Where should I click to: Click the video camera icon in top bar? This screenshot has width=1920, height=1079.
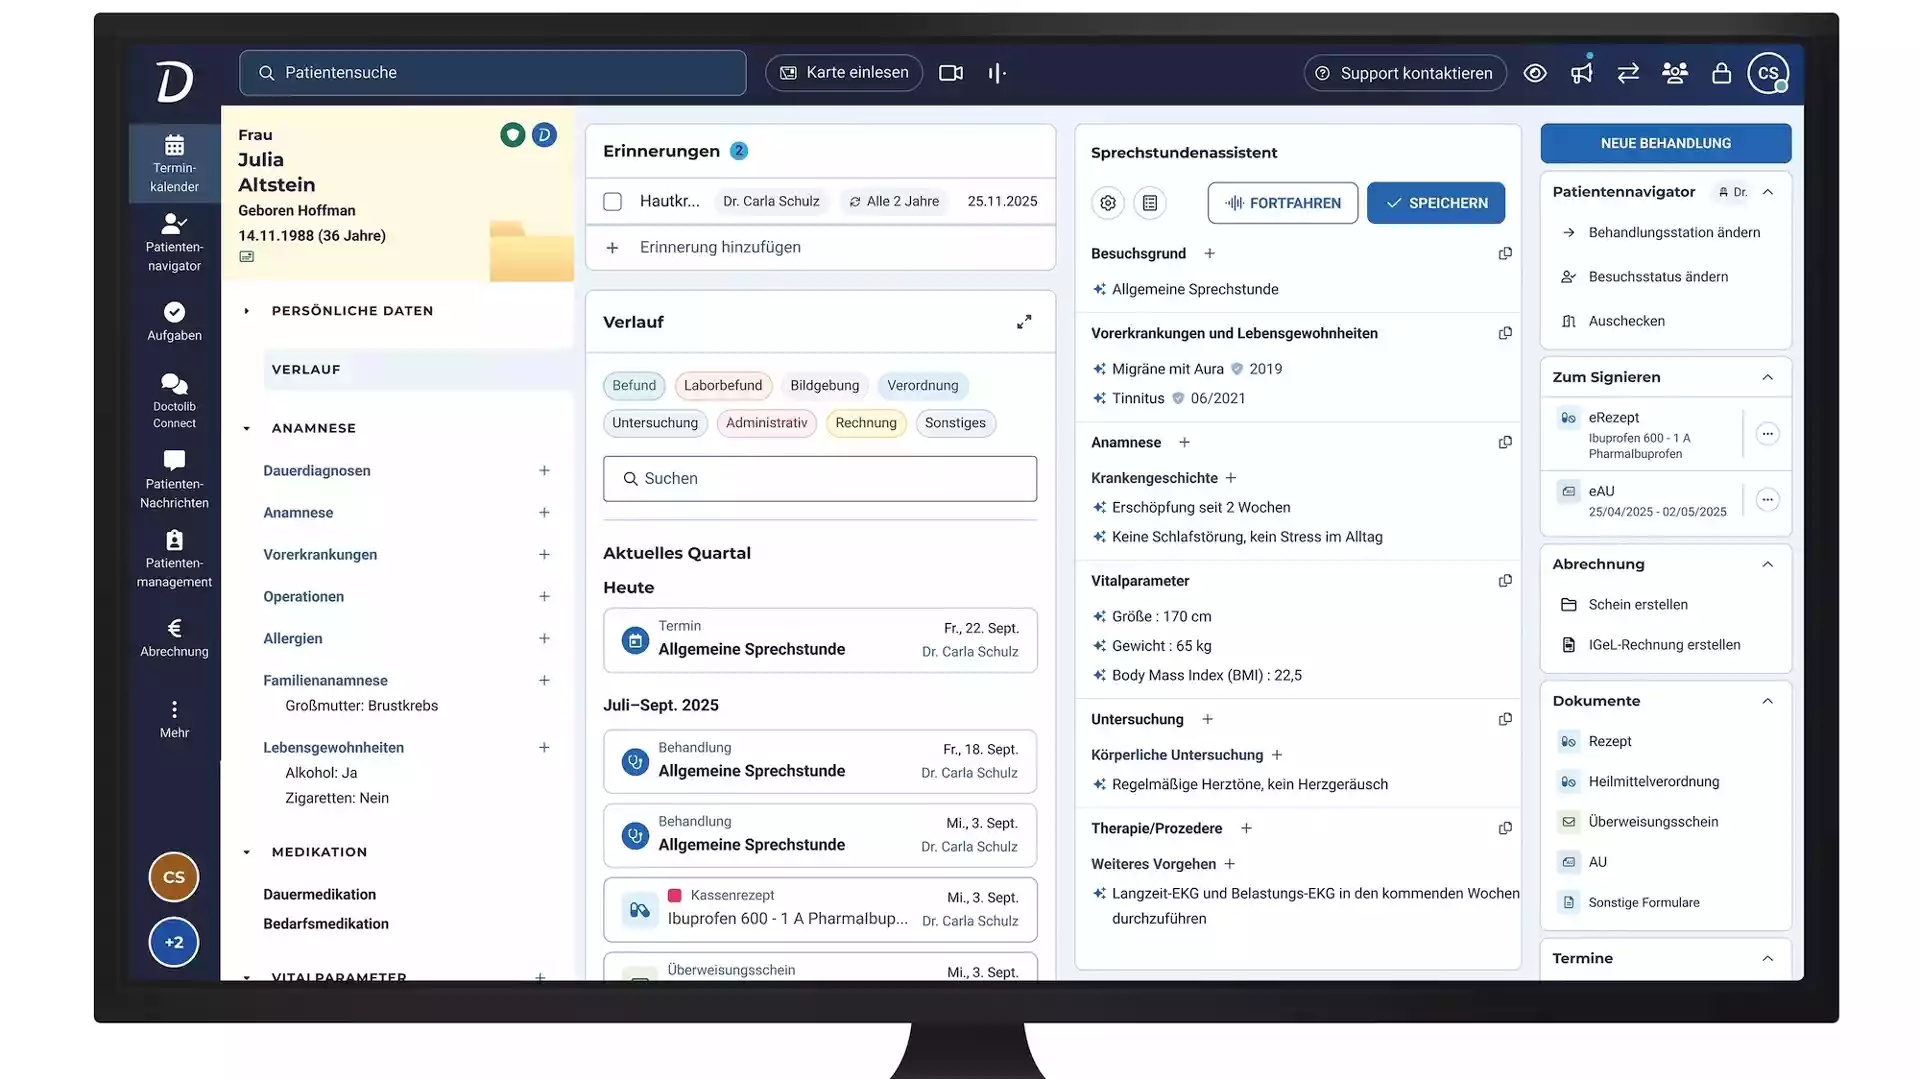coord(950,73)
